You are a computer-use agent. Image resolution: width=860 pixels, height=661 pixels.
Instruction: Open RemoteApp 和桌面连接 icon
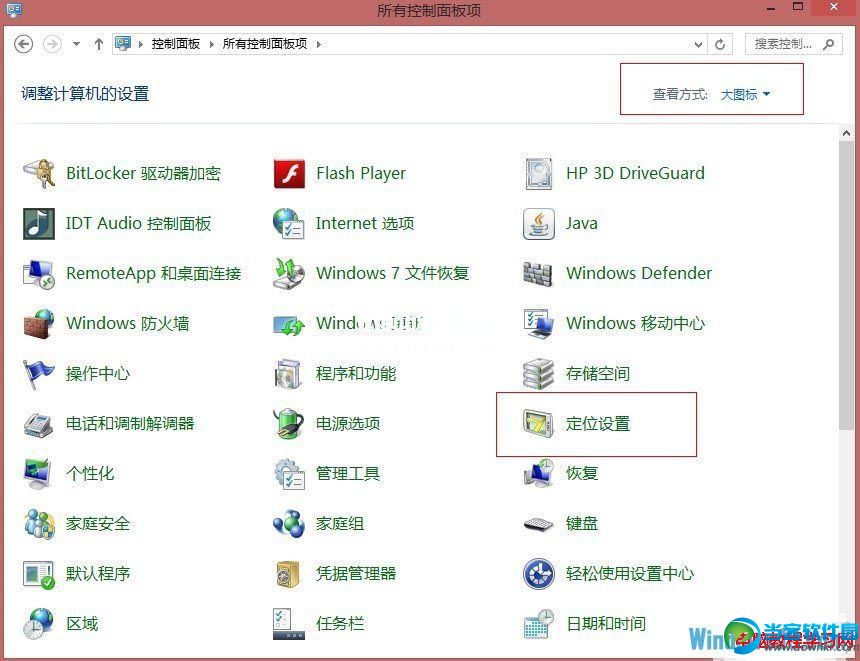coord(38,274)
